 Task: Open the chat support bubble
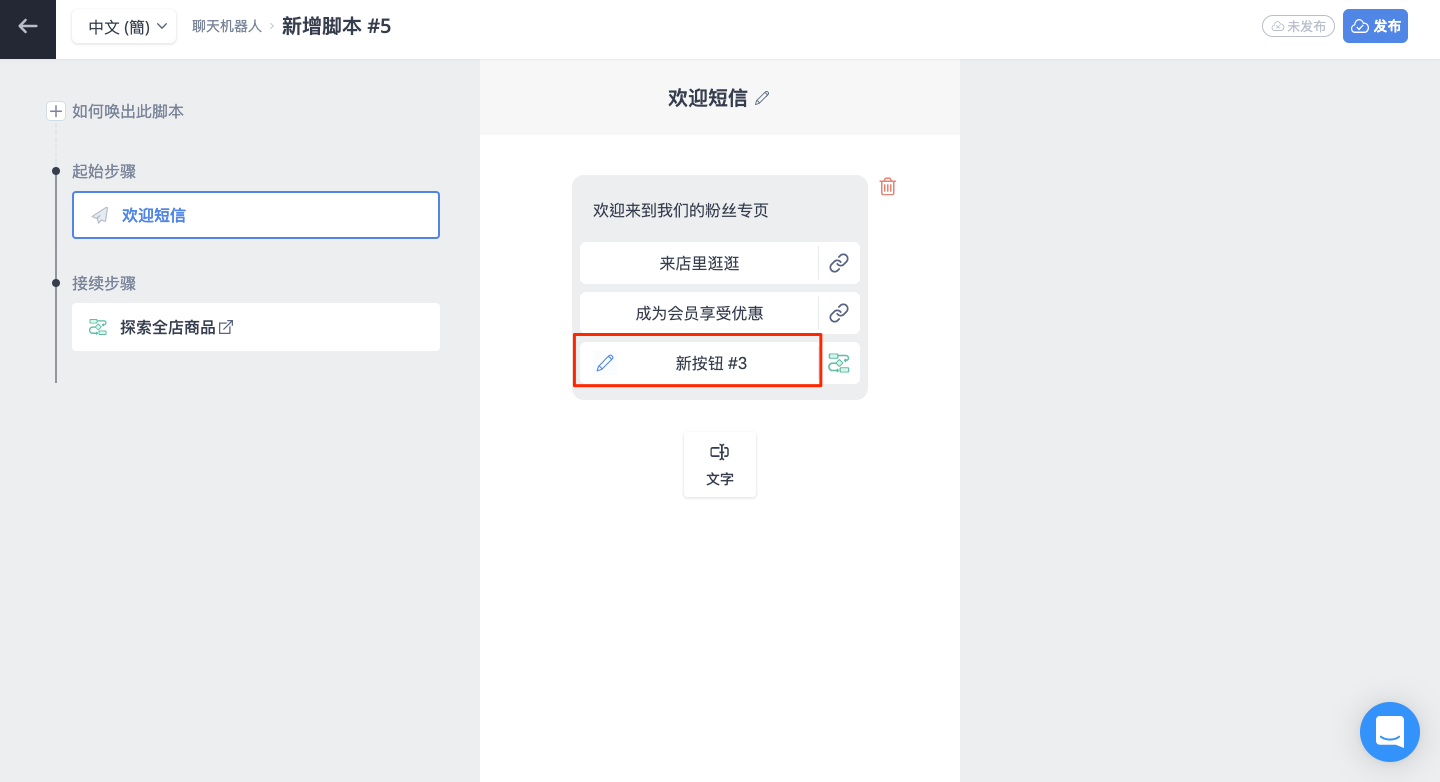click(x=1390, y=732)
